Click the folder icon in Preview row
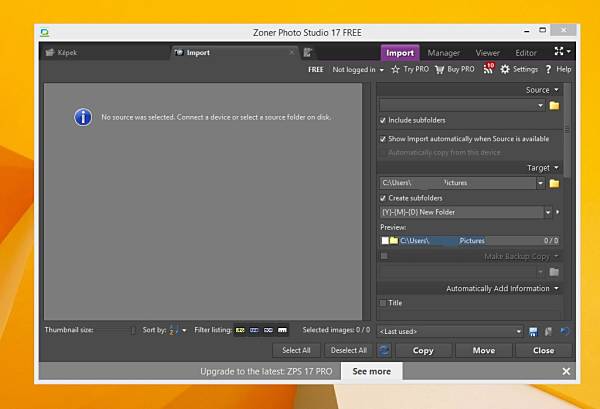The image size is (600, 409). [x=394, y=240]
